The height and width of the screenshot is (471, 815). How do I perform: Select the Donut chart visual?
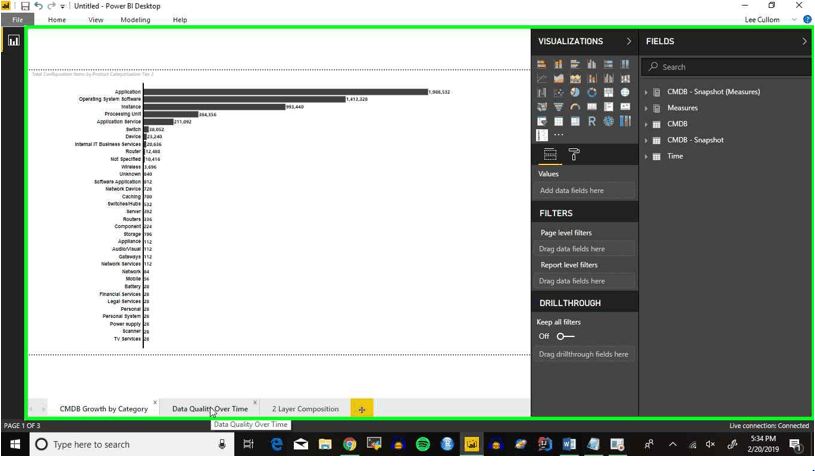click(x=591, y=93)
